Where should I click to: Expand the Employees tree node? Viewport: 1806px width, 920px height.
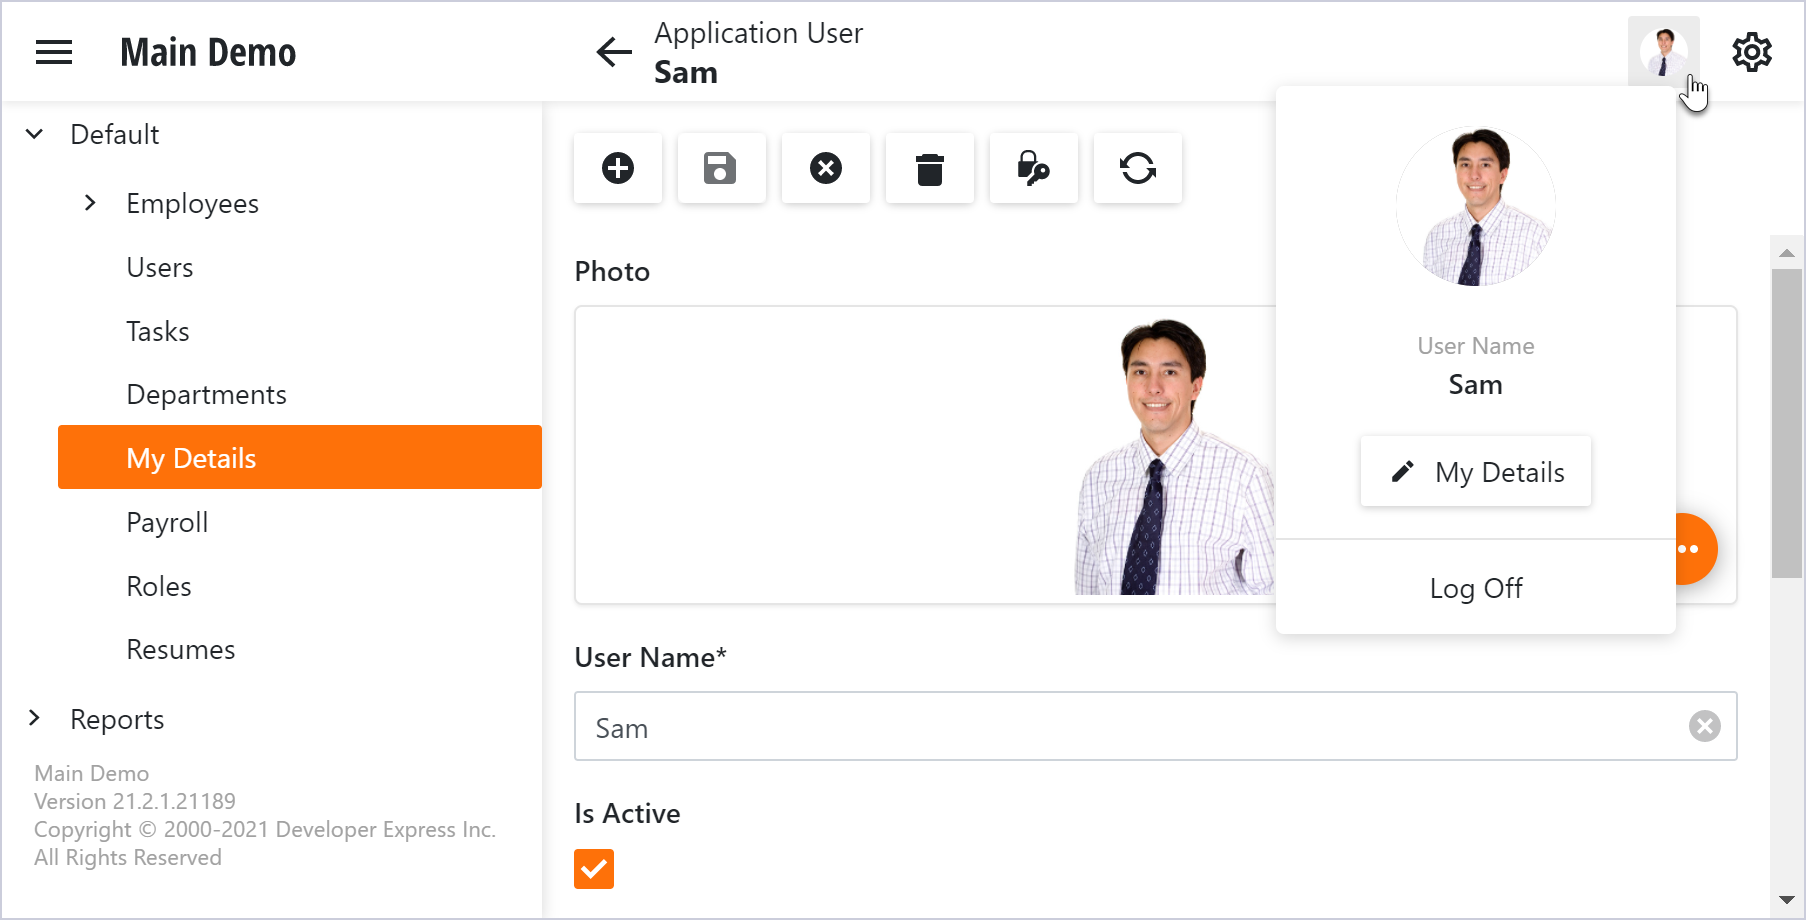(90, 203)
